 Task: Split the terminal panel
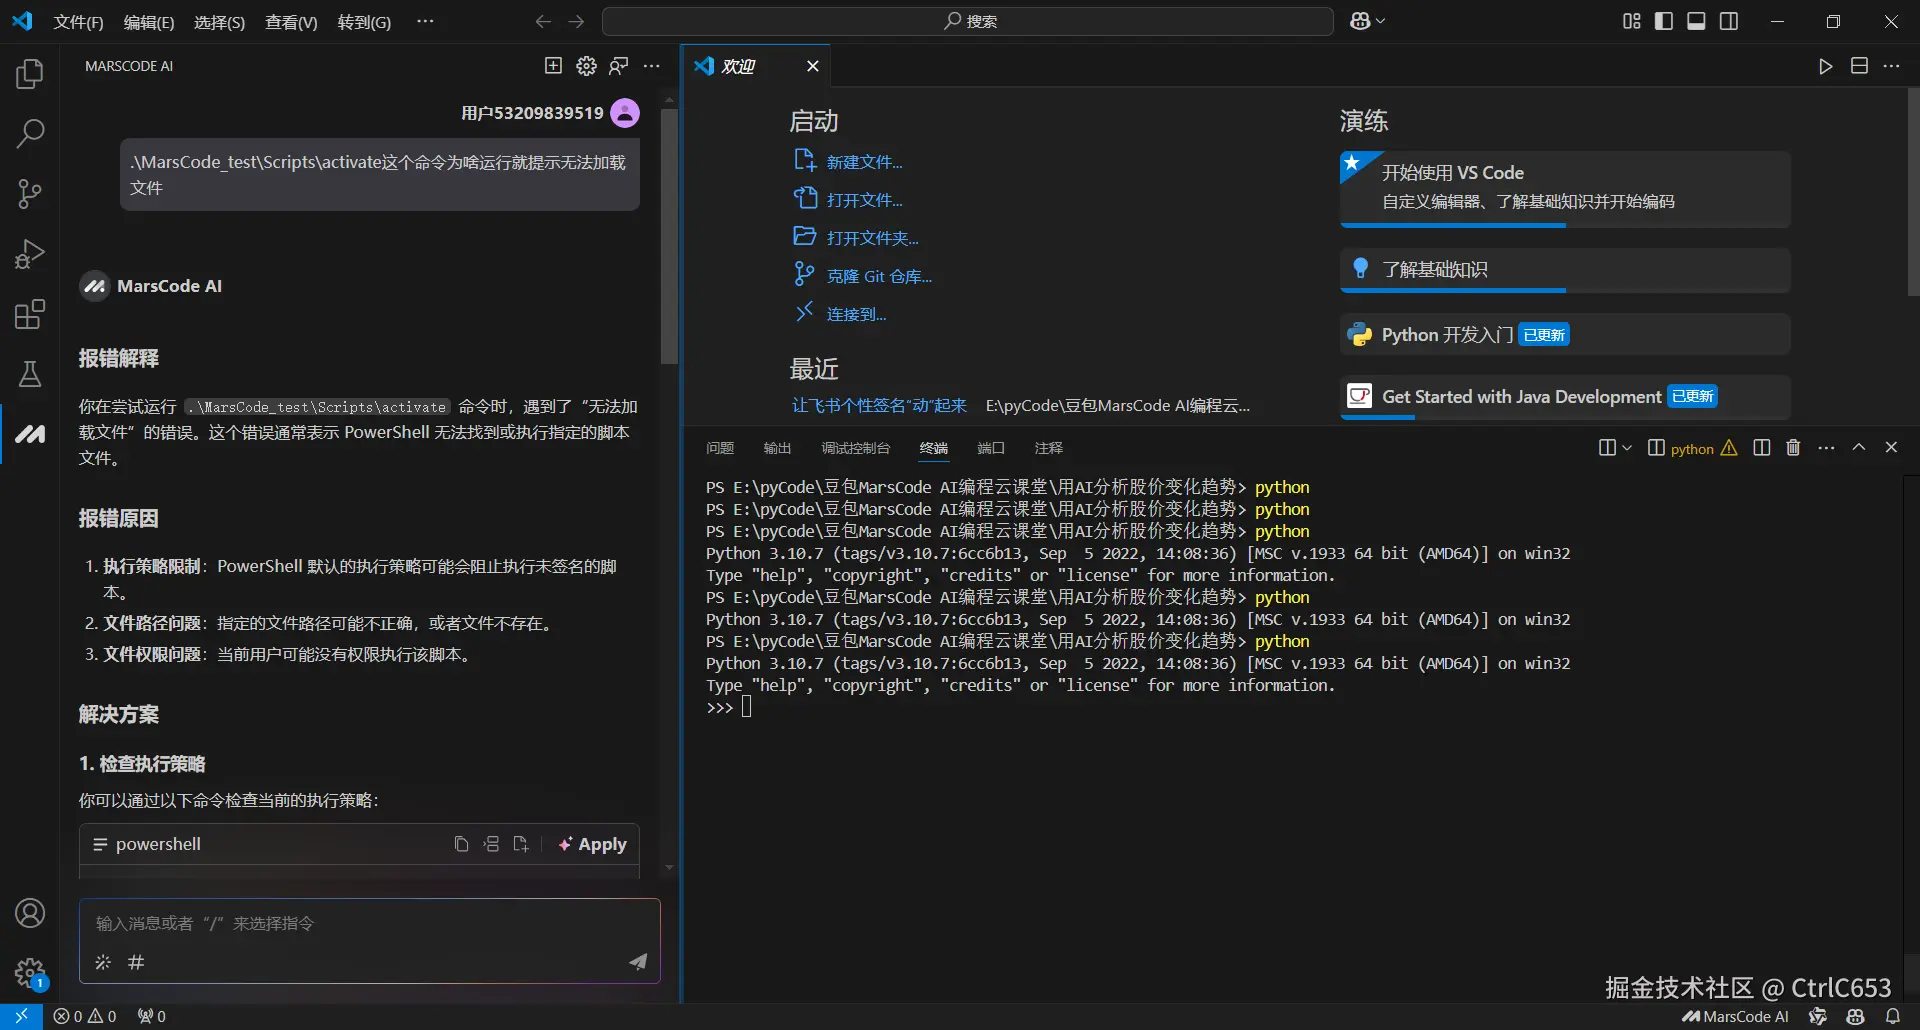click(x=1762, y=447)
